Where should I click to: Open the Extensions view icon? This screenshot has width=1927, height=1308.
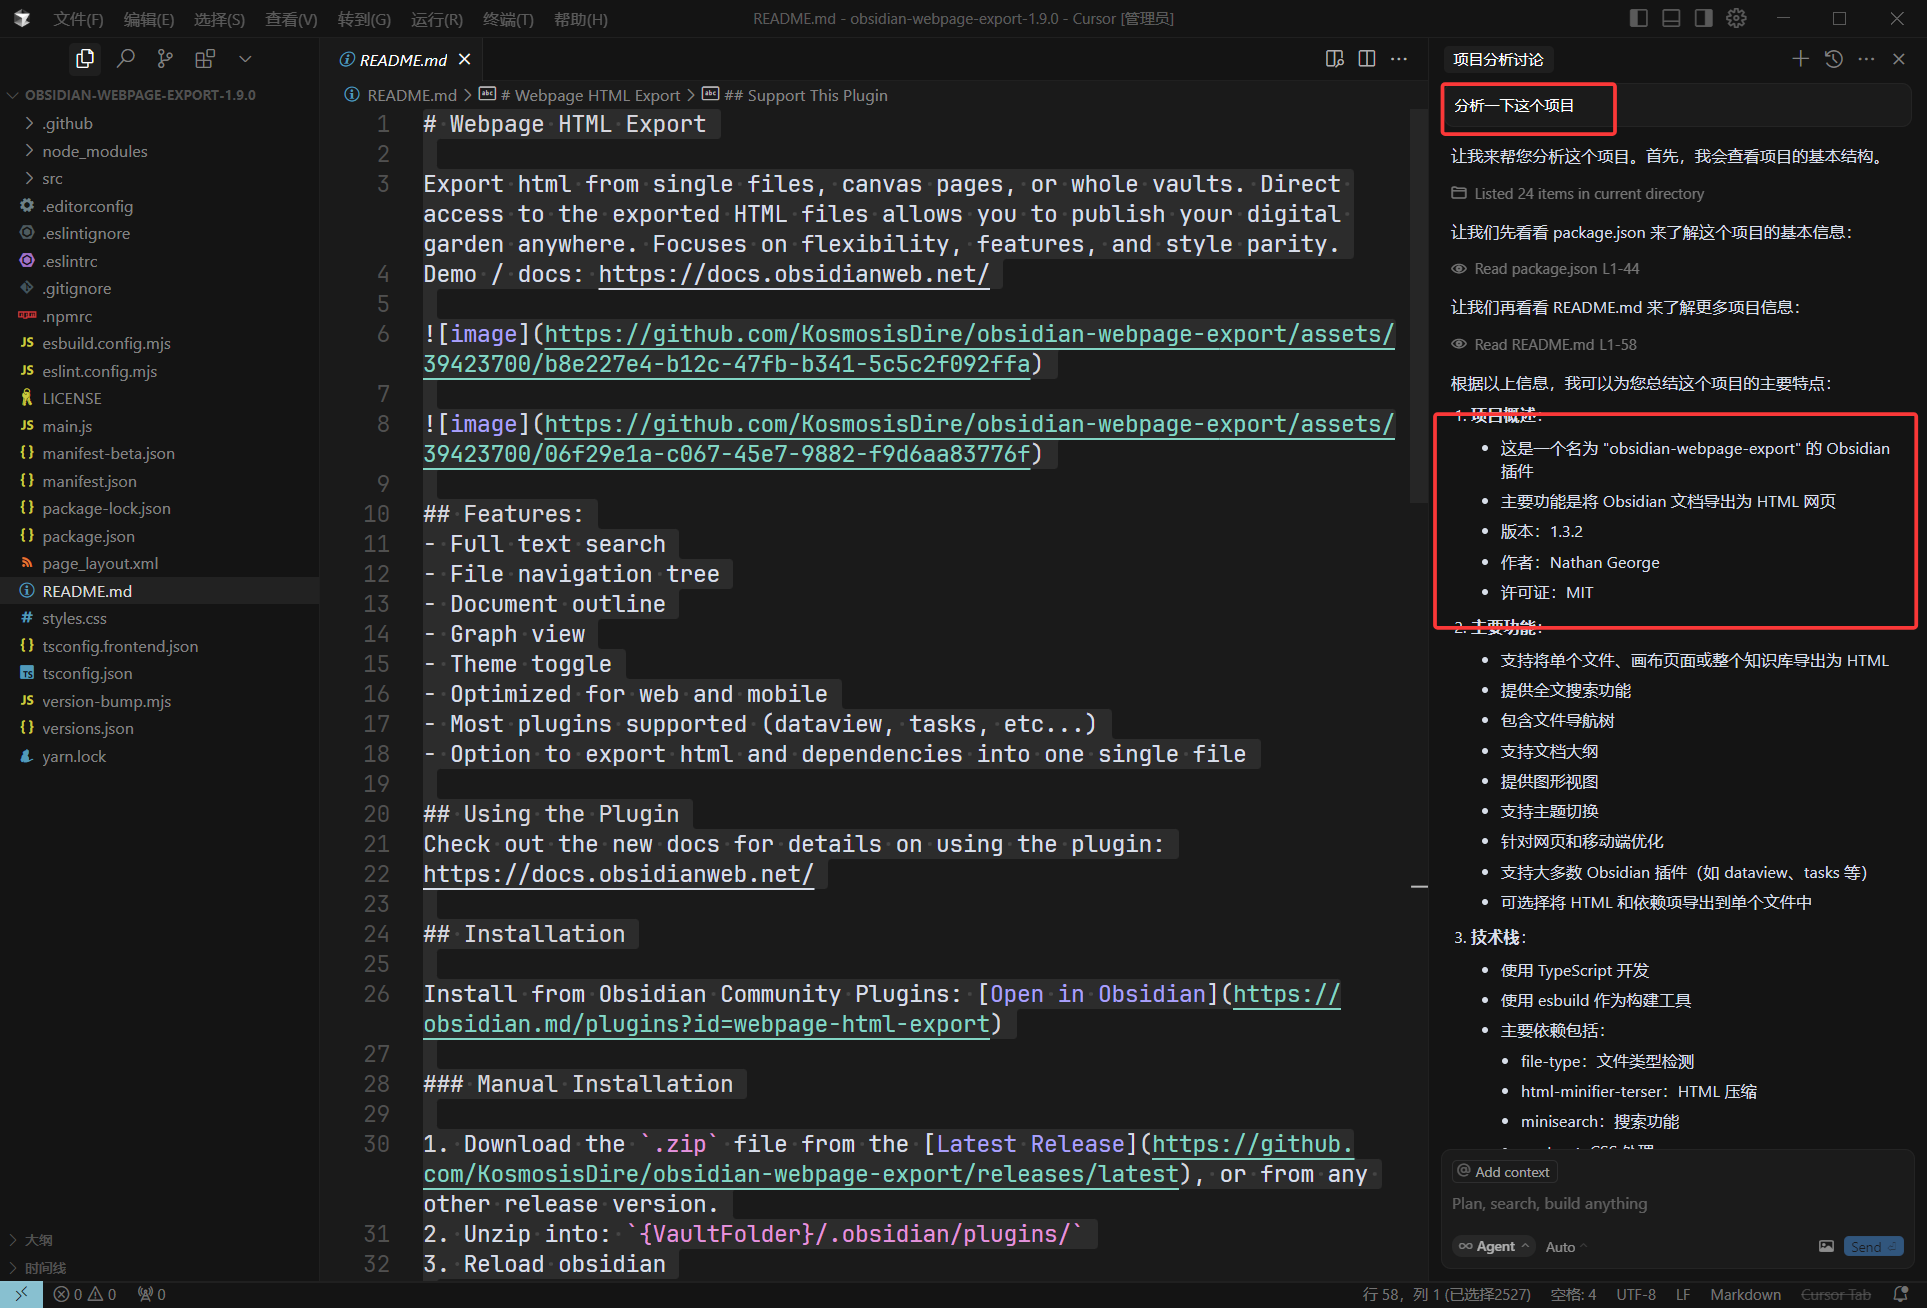click(205, 59)
